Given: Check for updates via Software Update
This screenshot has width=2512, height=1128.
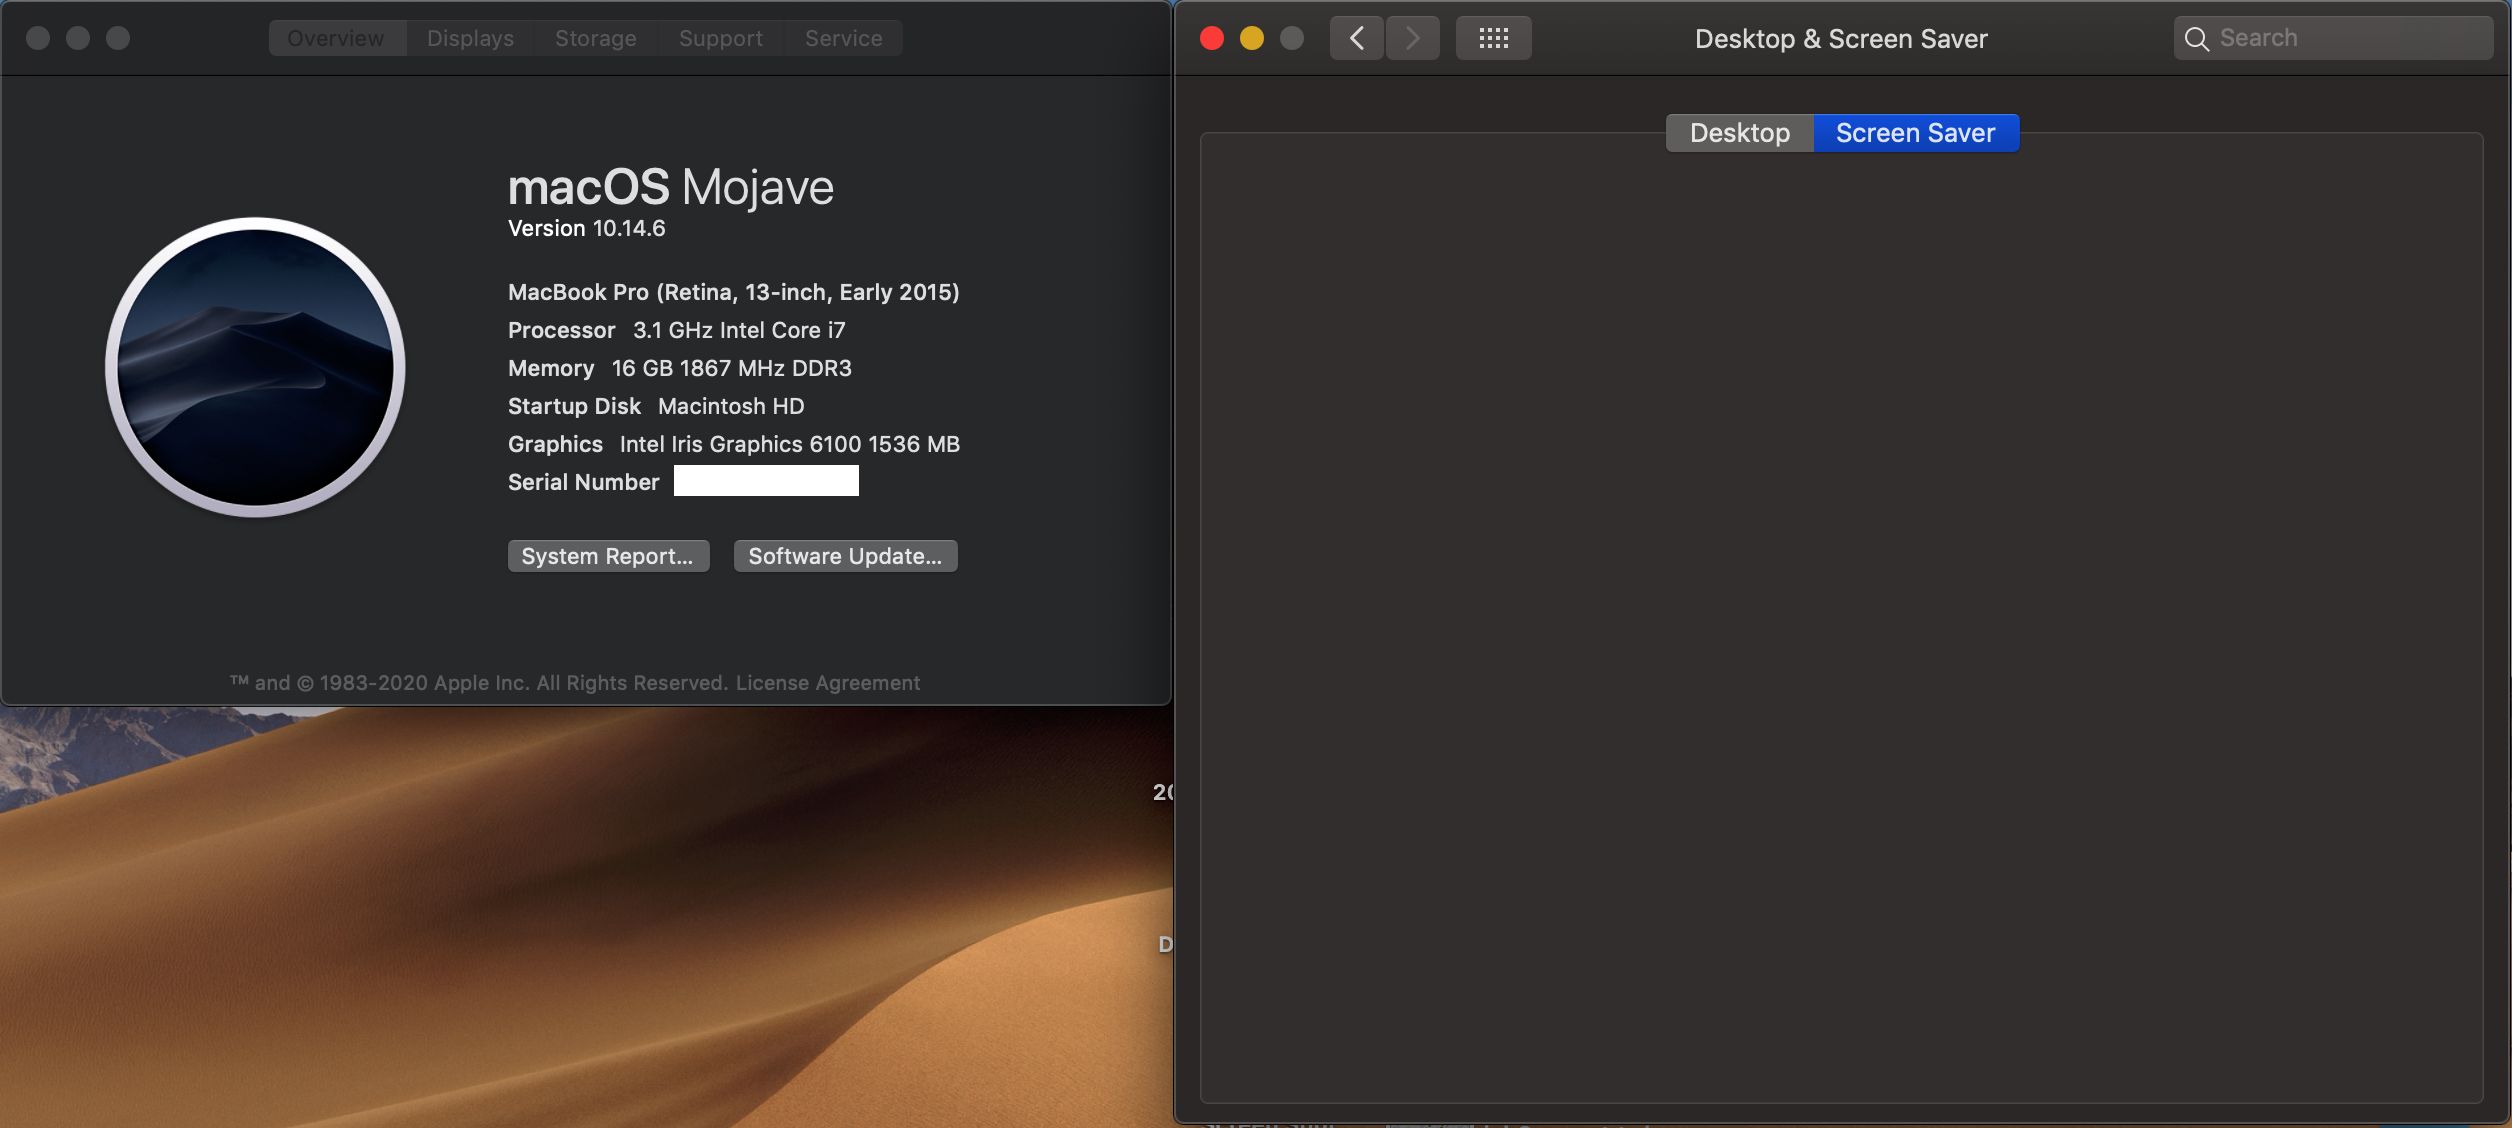Looking at the screenshot, I should tap(844, 556).
